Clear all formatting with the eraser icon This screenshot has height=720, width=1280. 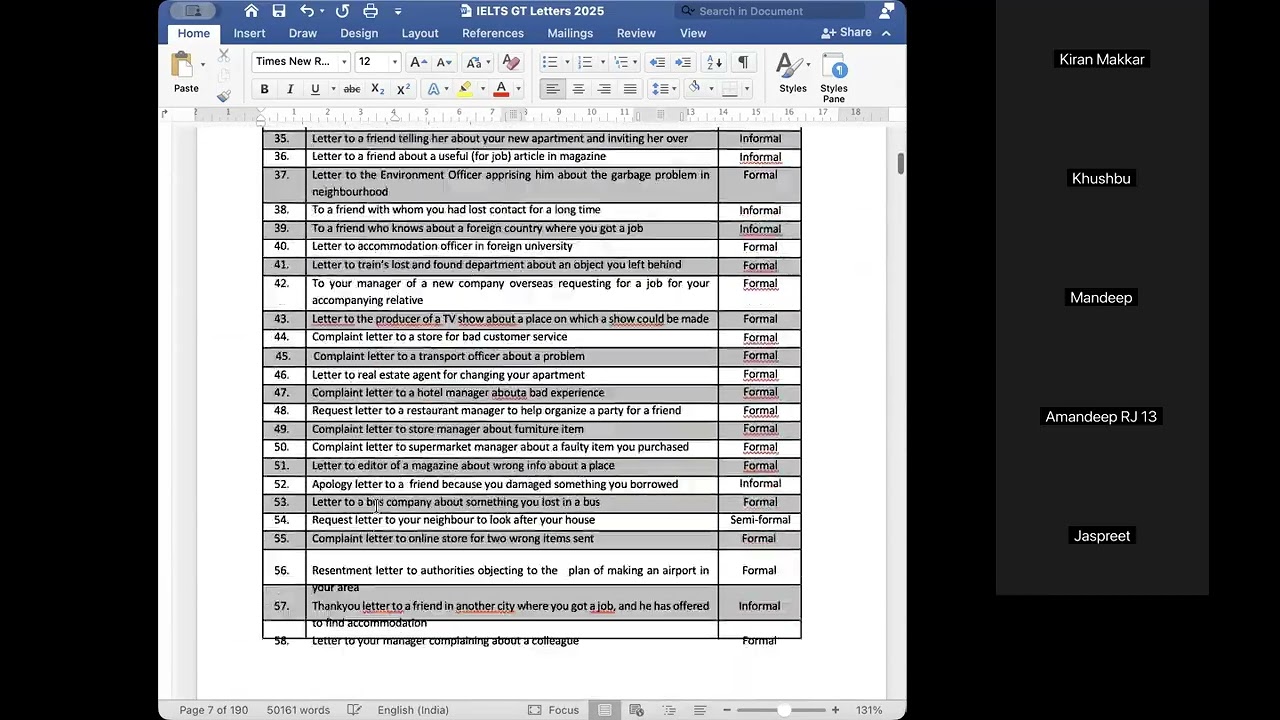511,62
